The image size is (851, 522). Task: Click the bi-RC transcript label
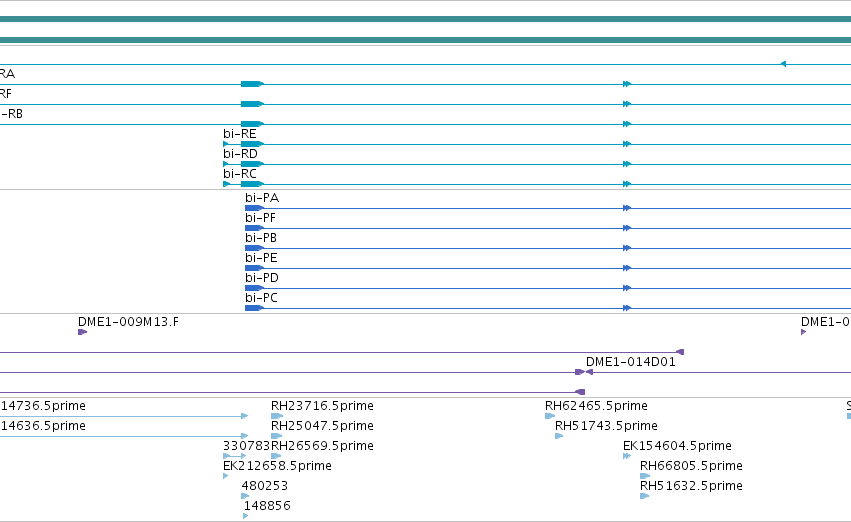(239, 174)
